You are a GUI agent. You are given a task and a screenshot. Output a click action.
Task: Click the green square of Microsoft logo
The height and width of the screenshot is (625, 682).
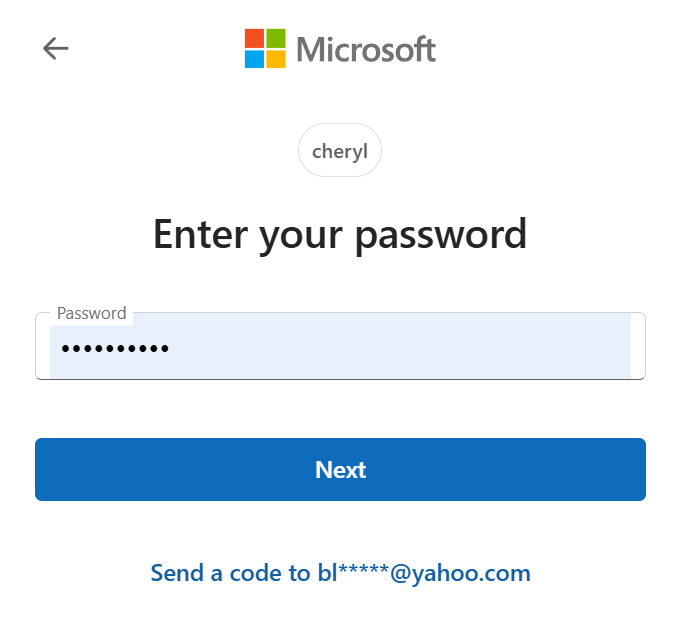(x=276, y=38)
